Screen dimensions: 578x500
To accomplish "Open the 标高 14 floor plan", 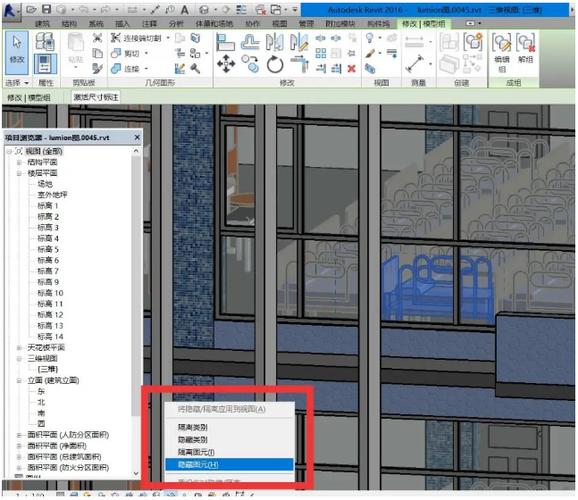I will click(50, 337).
